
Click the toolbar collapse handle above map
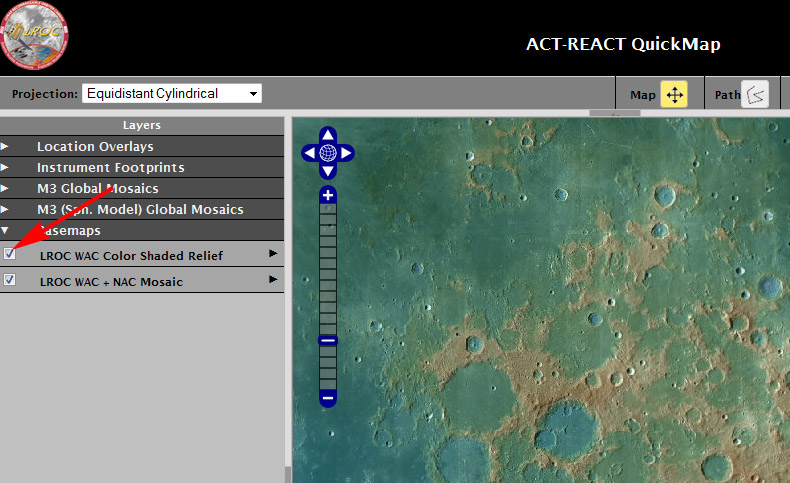click(615, 113)
